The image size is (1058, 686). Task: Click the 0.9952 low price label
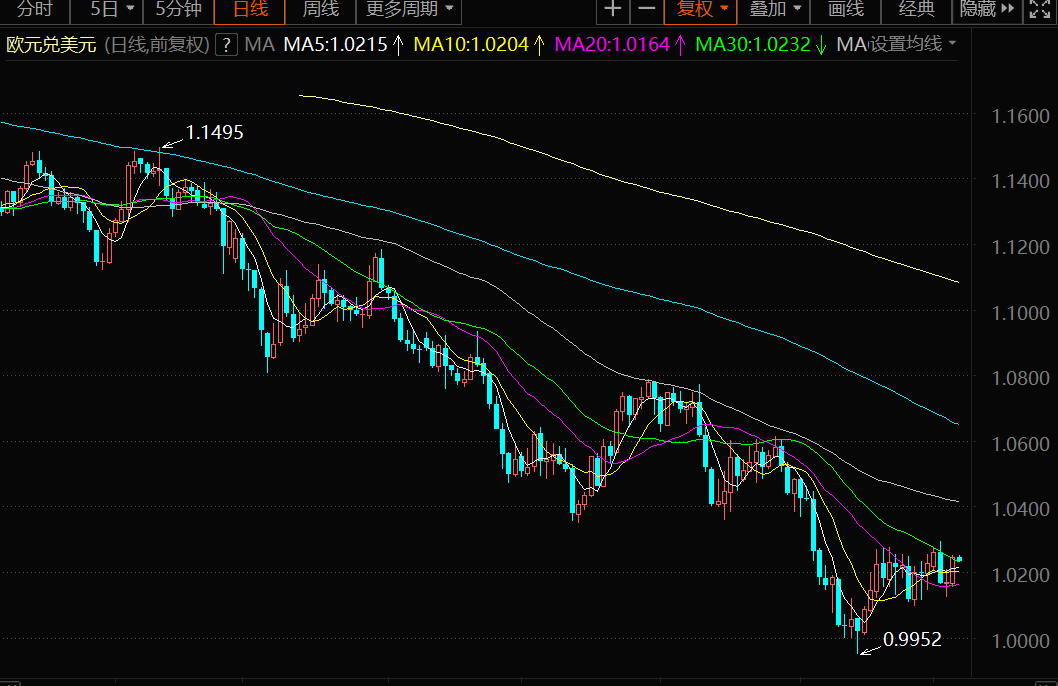click(912, 639)
